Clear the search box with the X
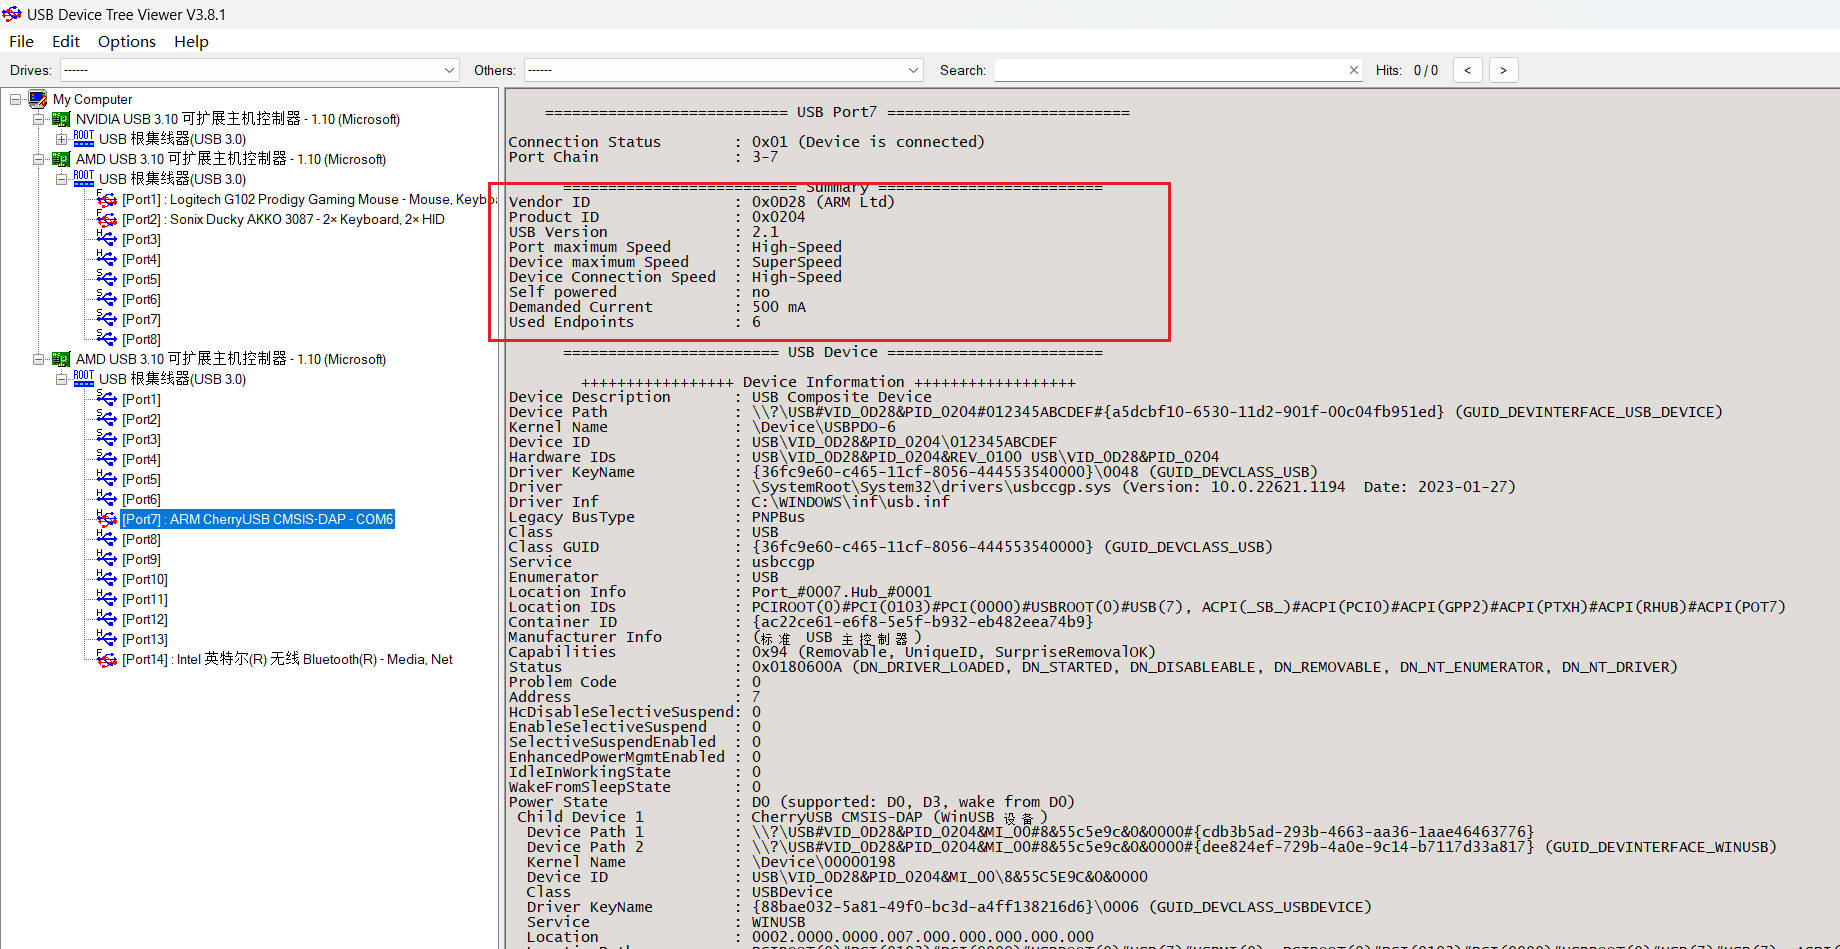 point(1354,70)
